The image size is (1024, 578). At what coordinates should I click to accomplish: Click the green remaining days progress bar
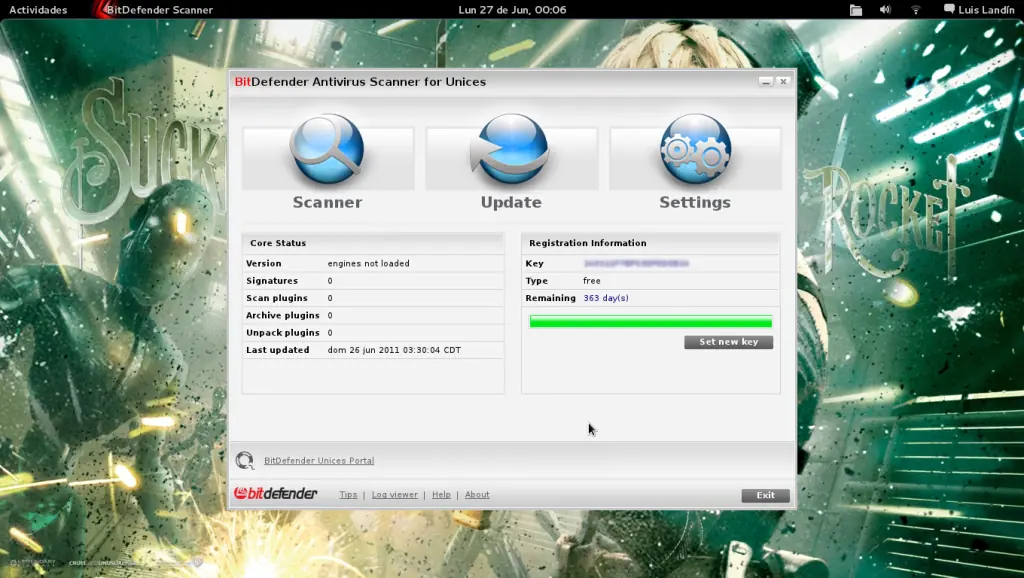(x=650, y=321)
